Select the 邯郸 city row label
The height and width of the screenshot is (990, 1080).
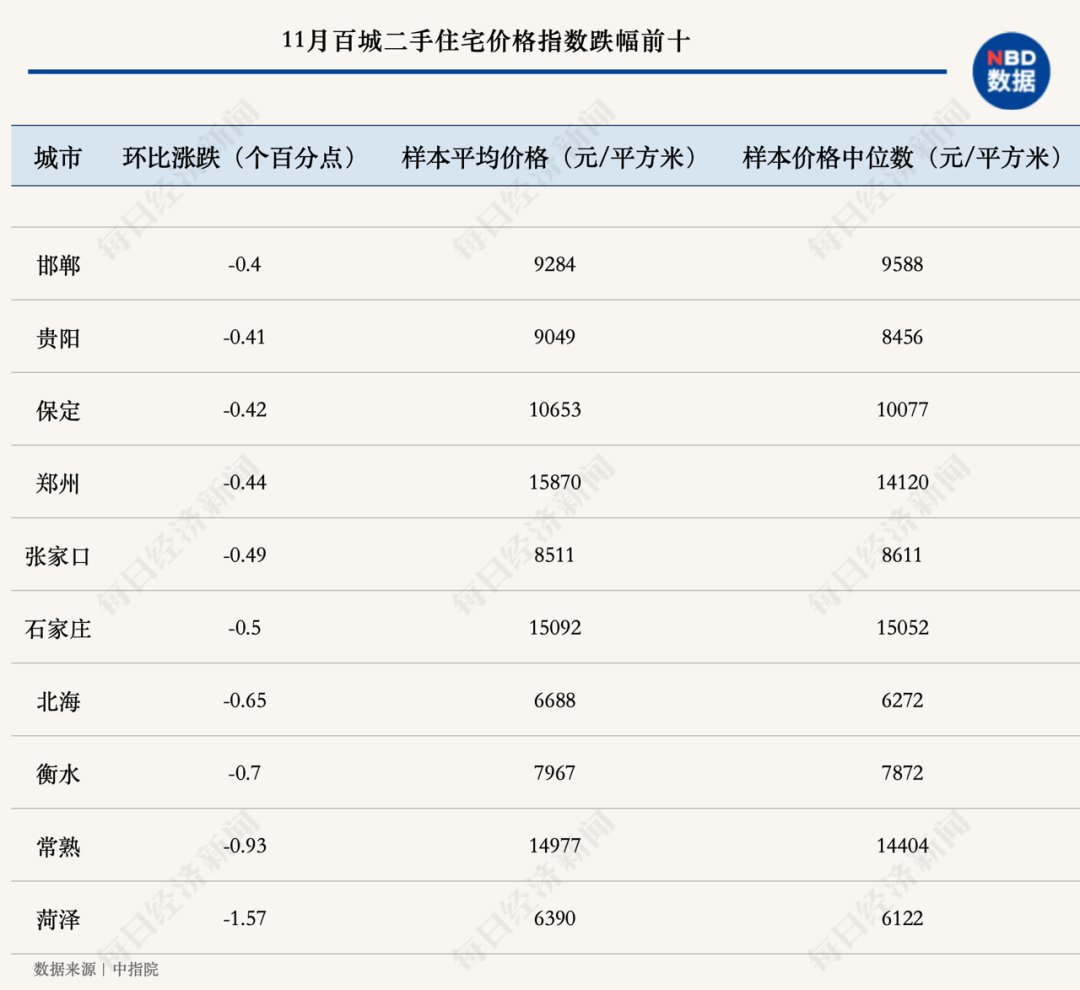pyautogui.click(x=58, y=265)
